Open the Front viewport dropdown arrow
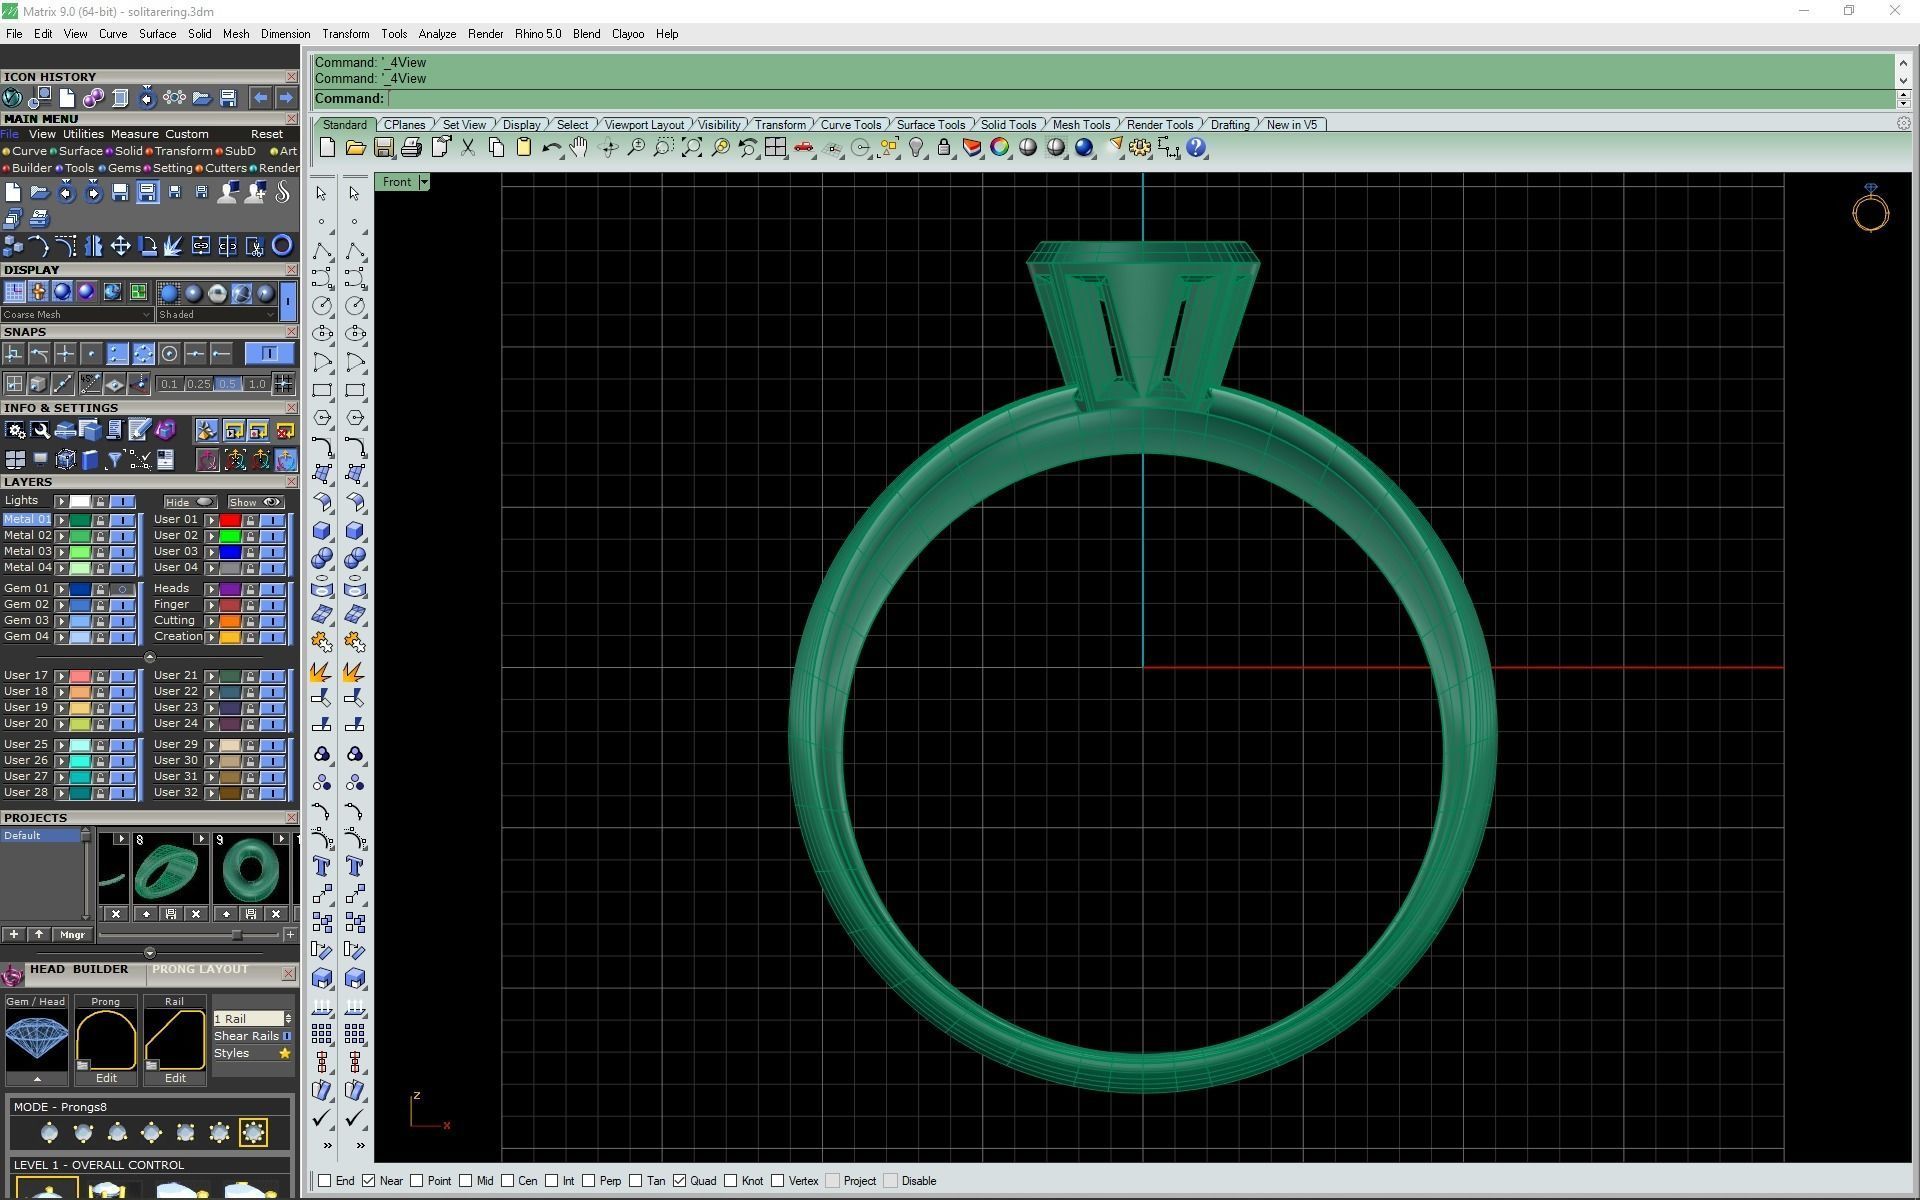Viewport: 1920px width, 1200px height. pos(424,182)
